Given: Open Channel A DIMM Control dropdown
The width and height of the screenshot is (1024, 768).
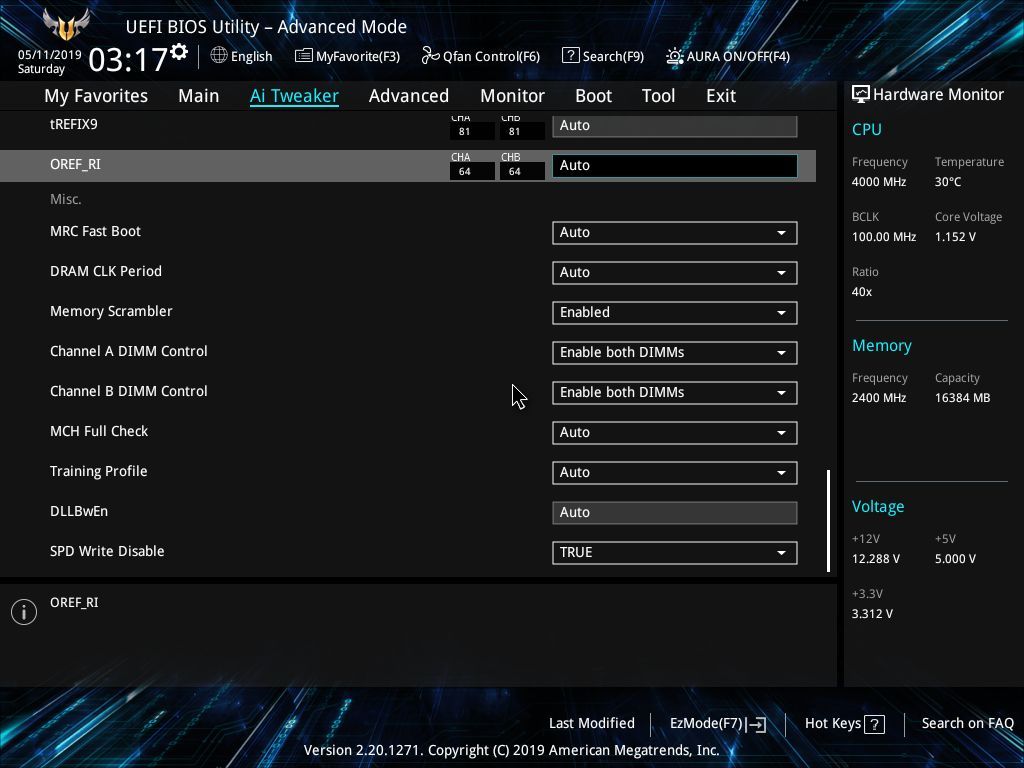Looking at the screenshot, I should 675,353.
